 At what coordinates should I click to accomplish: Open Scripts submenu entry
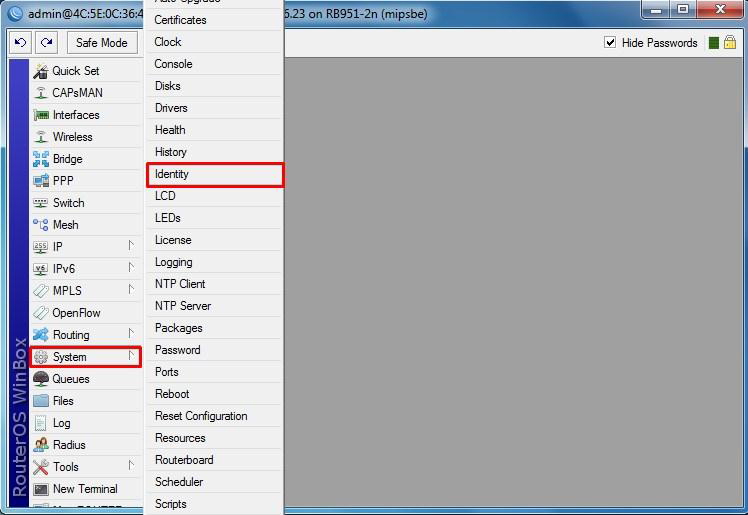(x=213, y=504)
